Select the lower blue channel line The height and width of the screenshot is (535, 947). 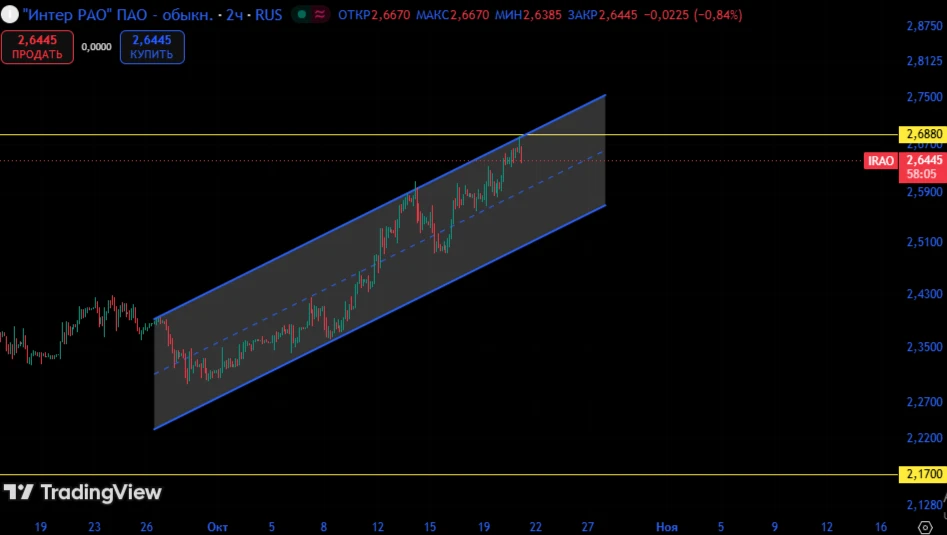click(379, 318)
